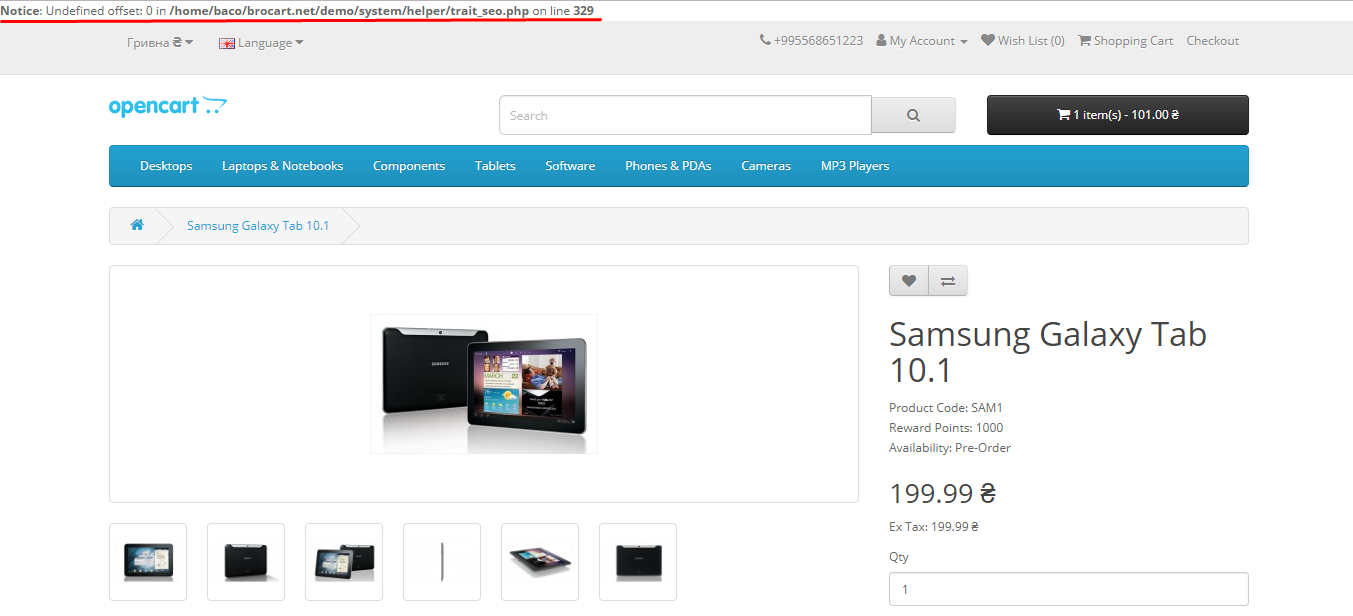
Task: Click phone number +995568651223
Action: coord(818,41)
